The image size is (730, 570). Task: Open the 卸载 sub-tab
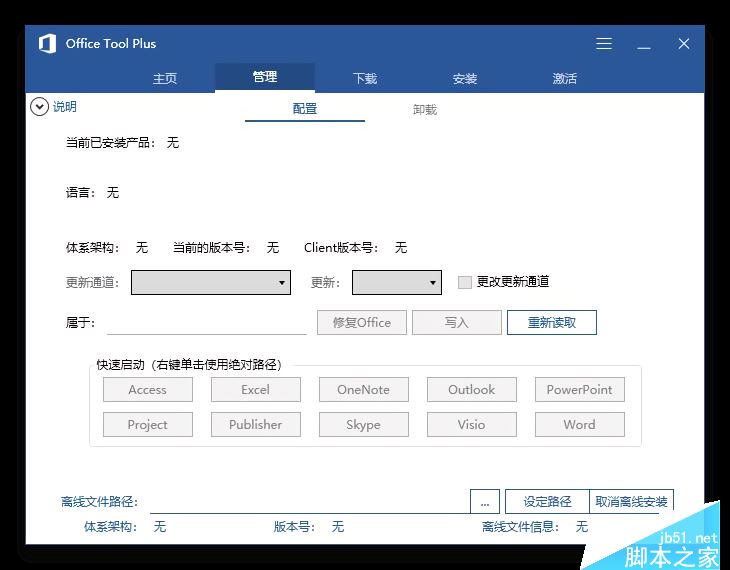[425, 110]
